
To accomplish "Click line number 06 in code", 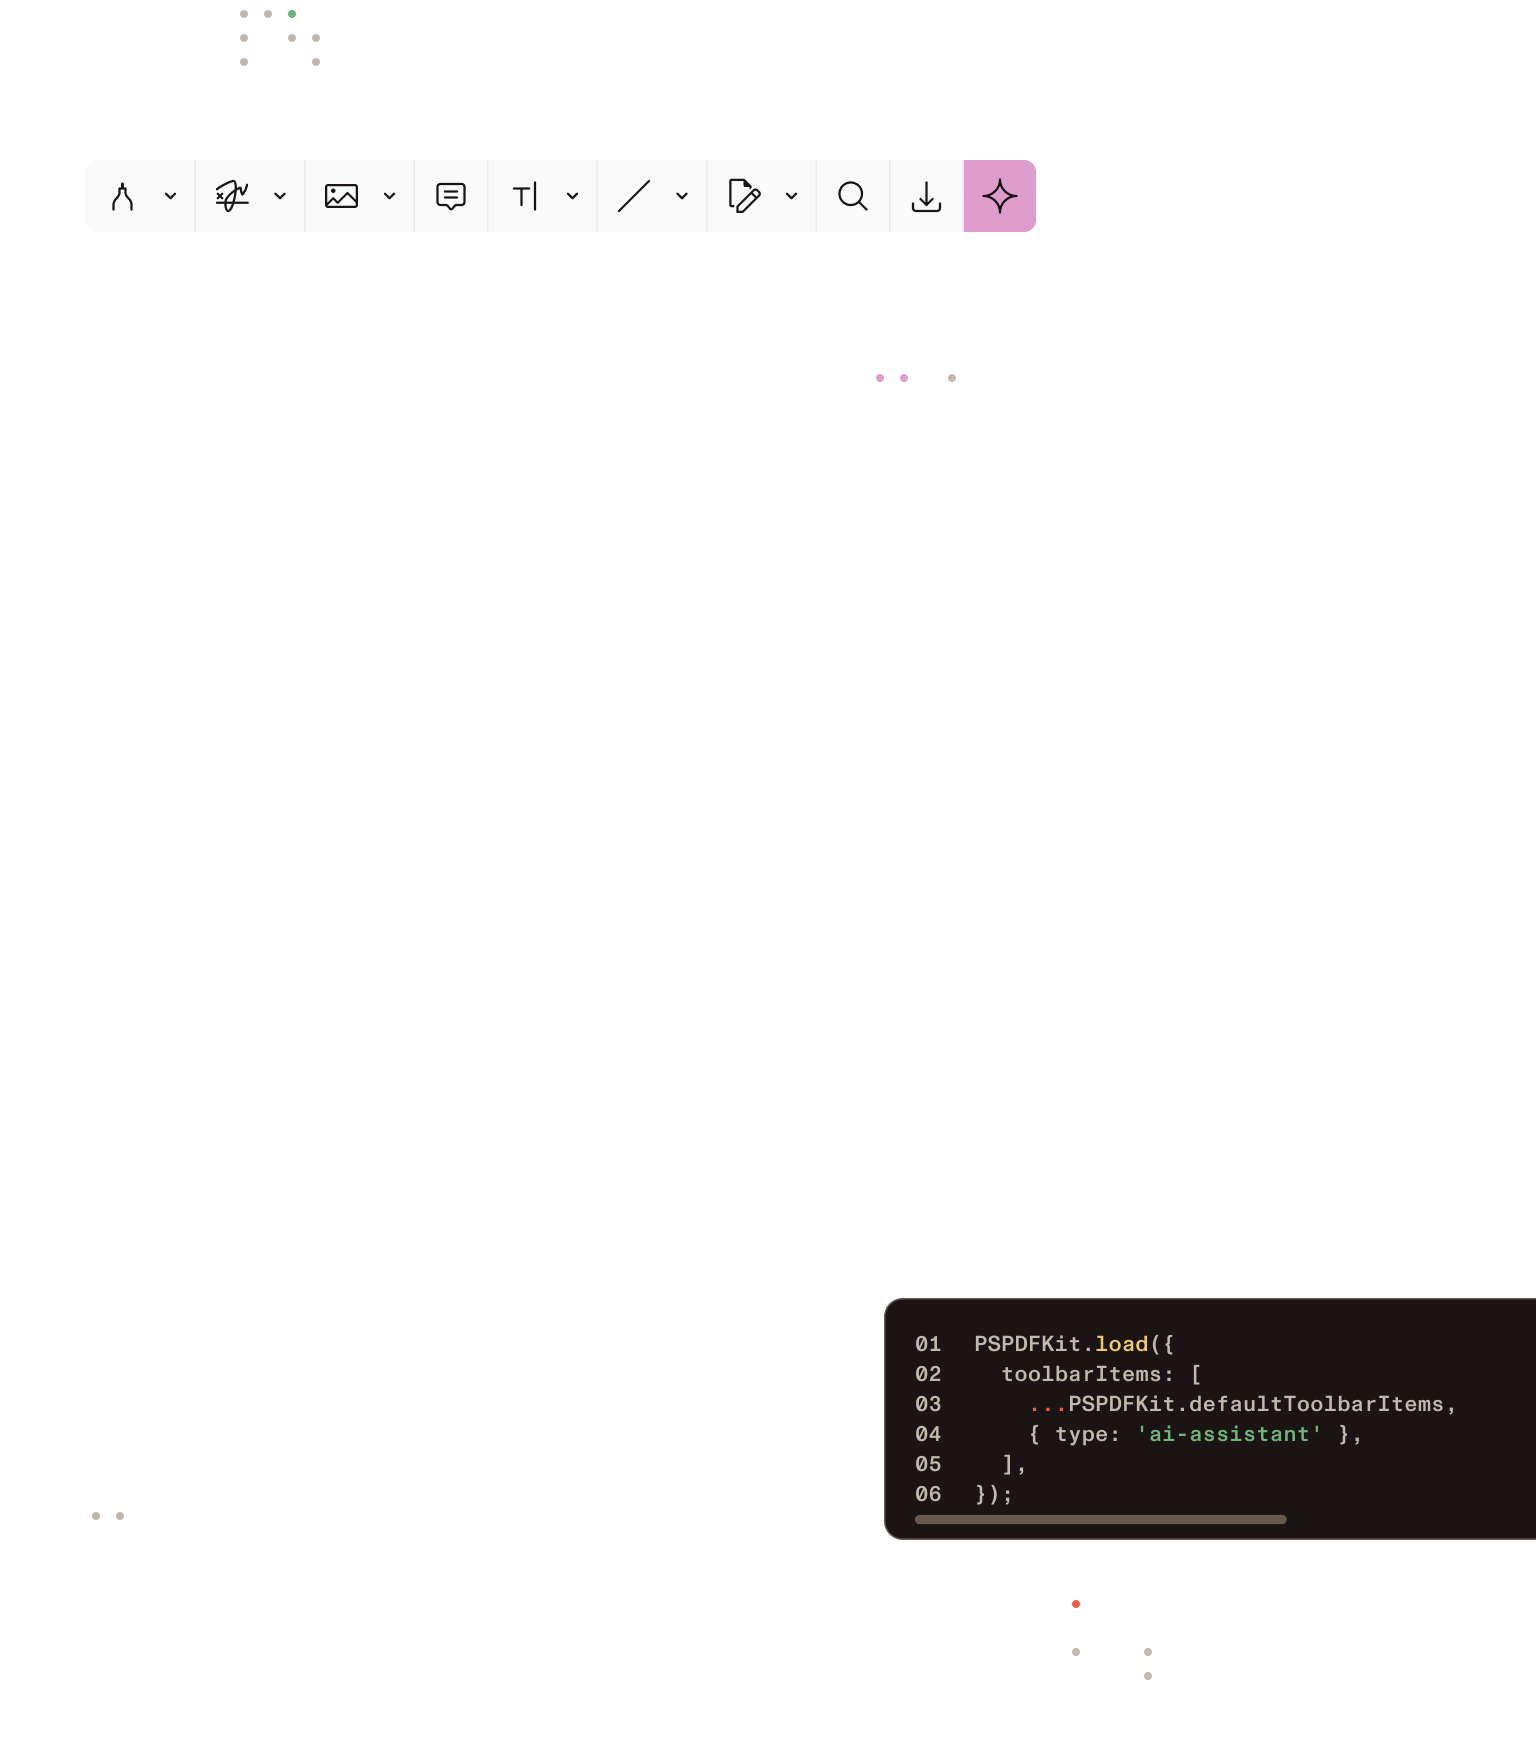I will click(x=928, y=1494).
